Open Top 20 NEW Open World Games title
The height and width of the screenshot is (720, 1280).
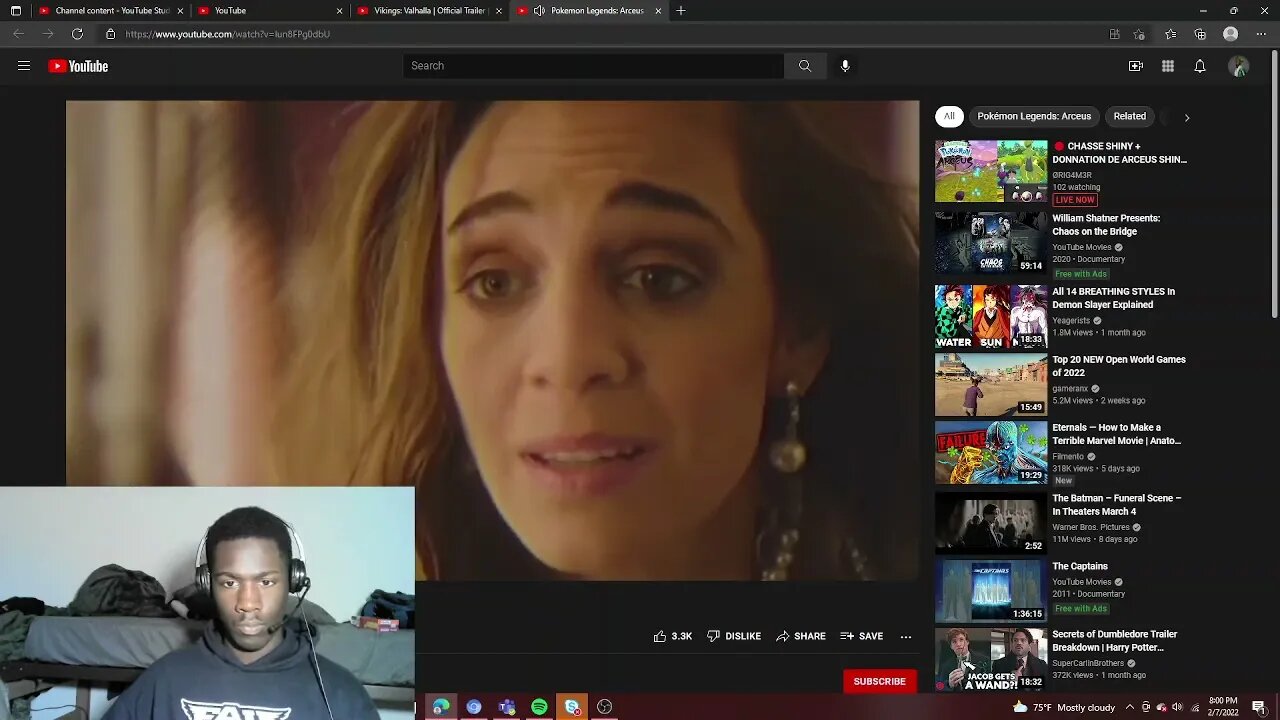[x=1119, y=366]
